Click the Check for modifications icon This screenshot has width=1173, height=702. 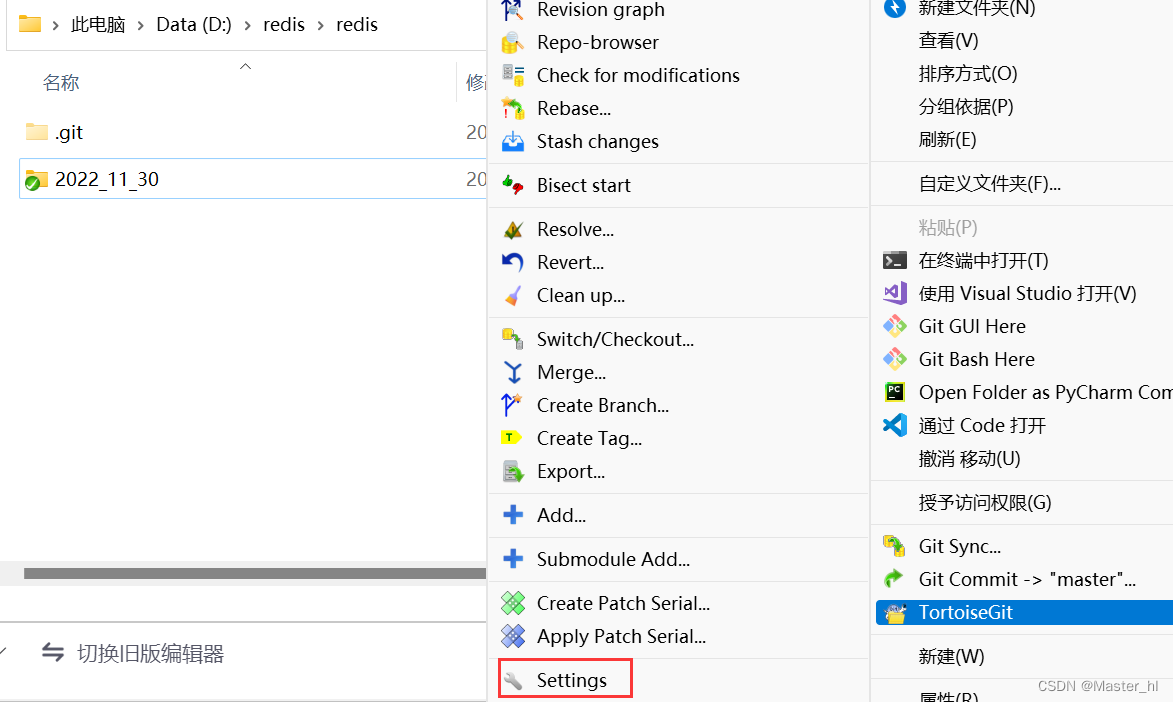512,76
